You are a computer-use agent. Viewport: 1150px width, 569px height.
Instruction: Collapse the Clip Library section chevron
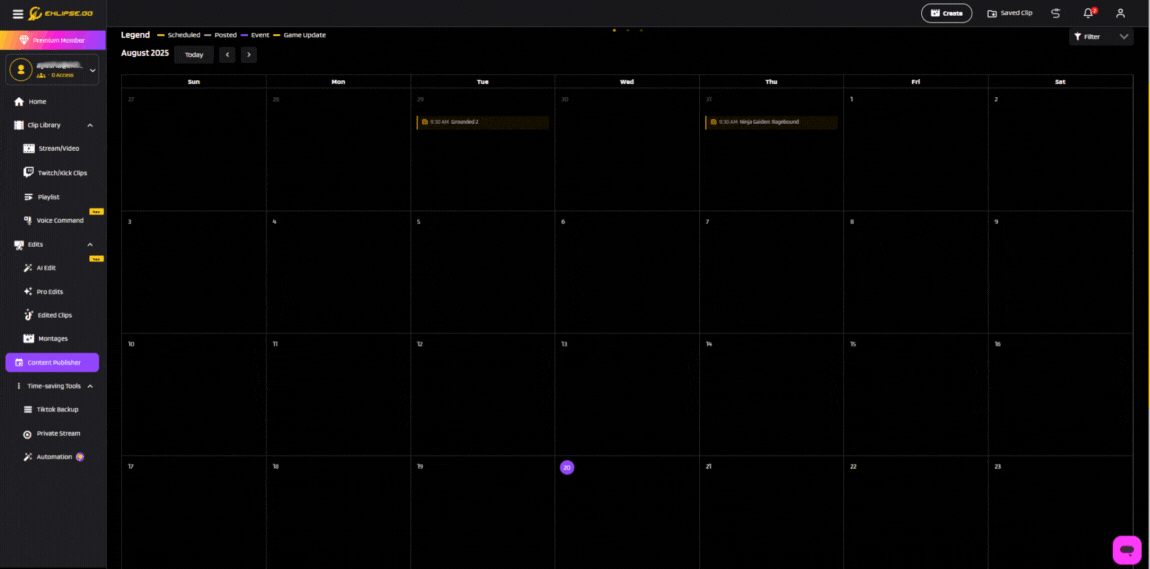pyautogui.click(x=90, y=125)
